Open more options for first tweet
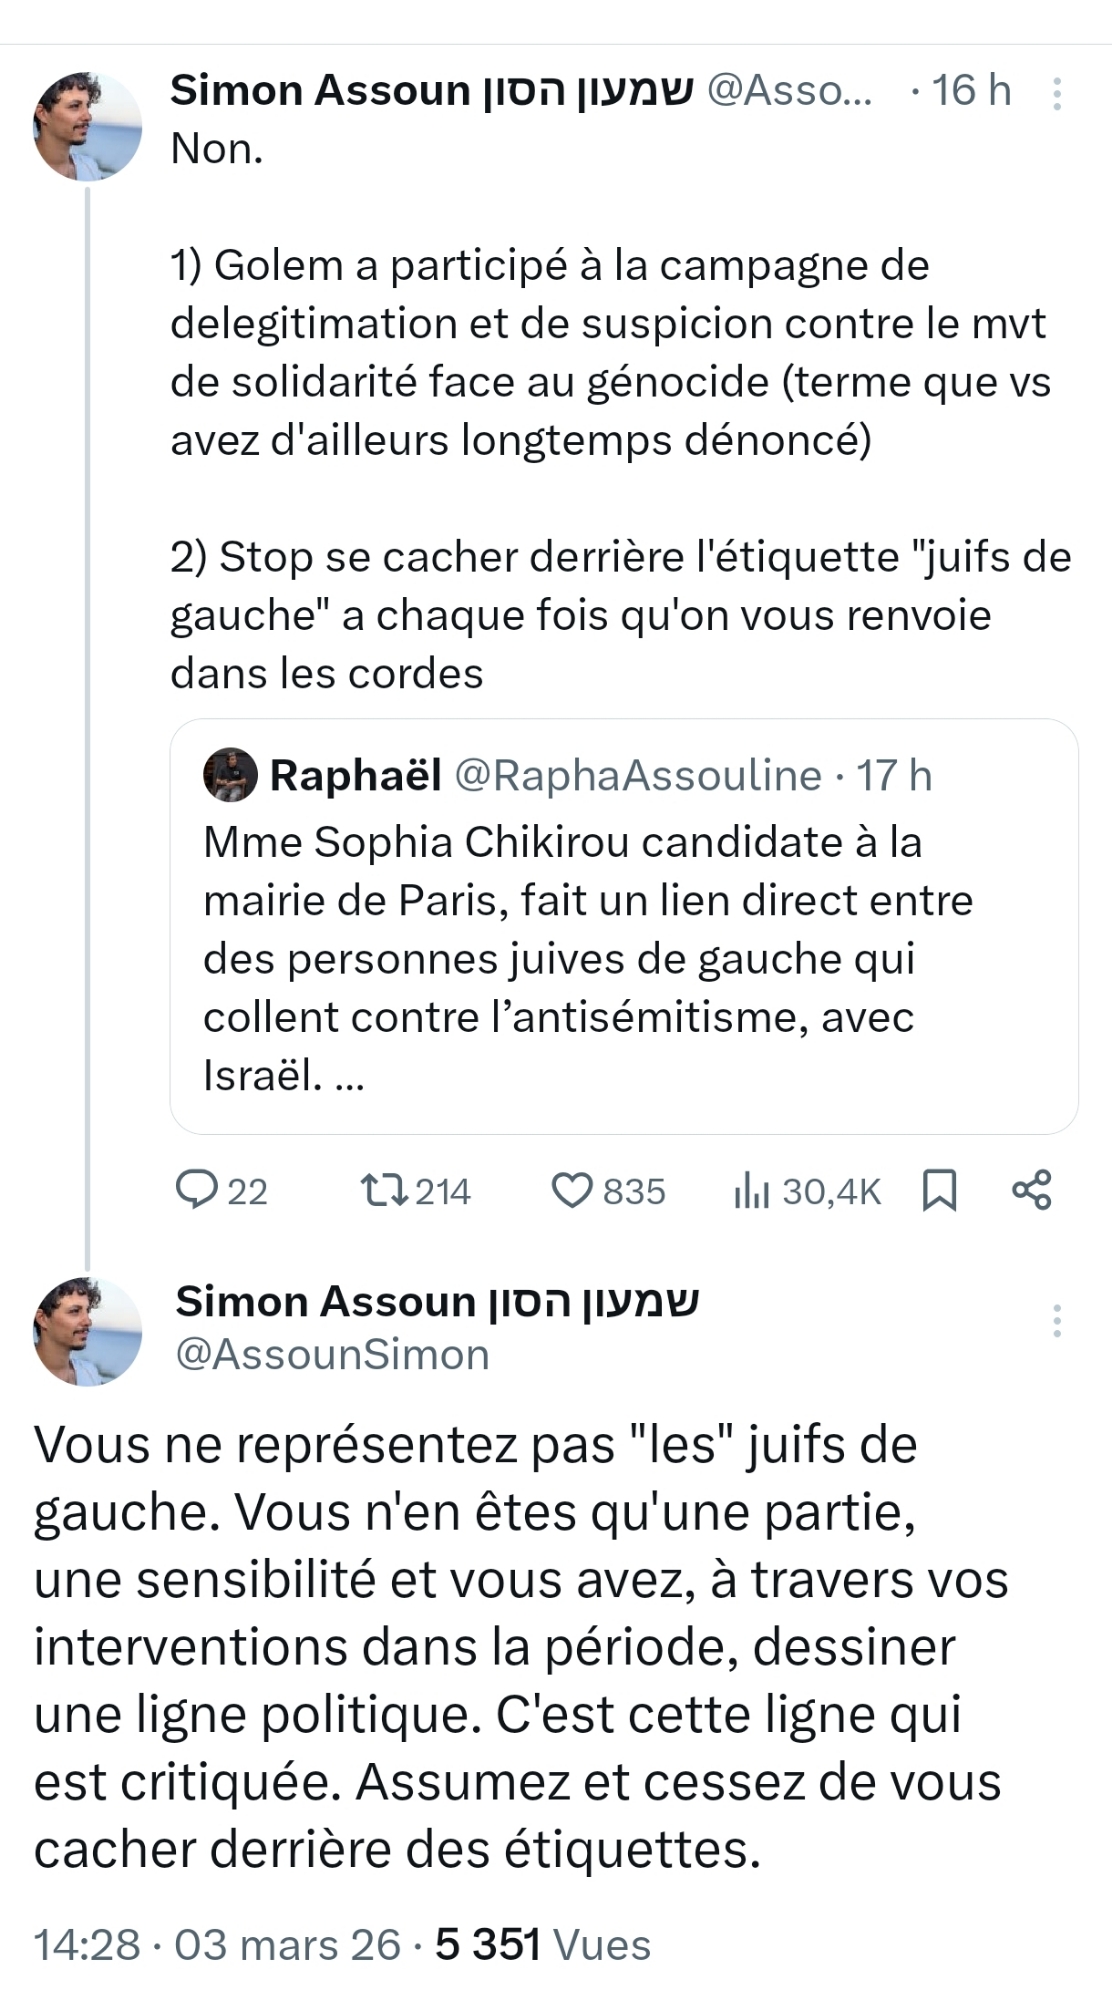1112x2000 pixels. pos(1057,93)
